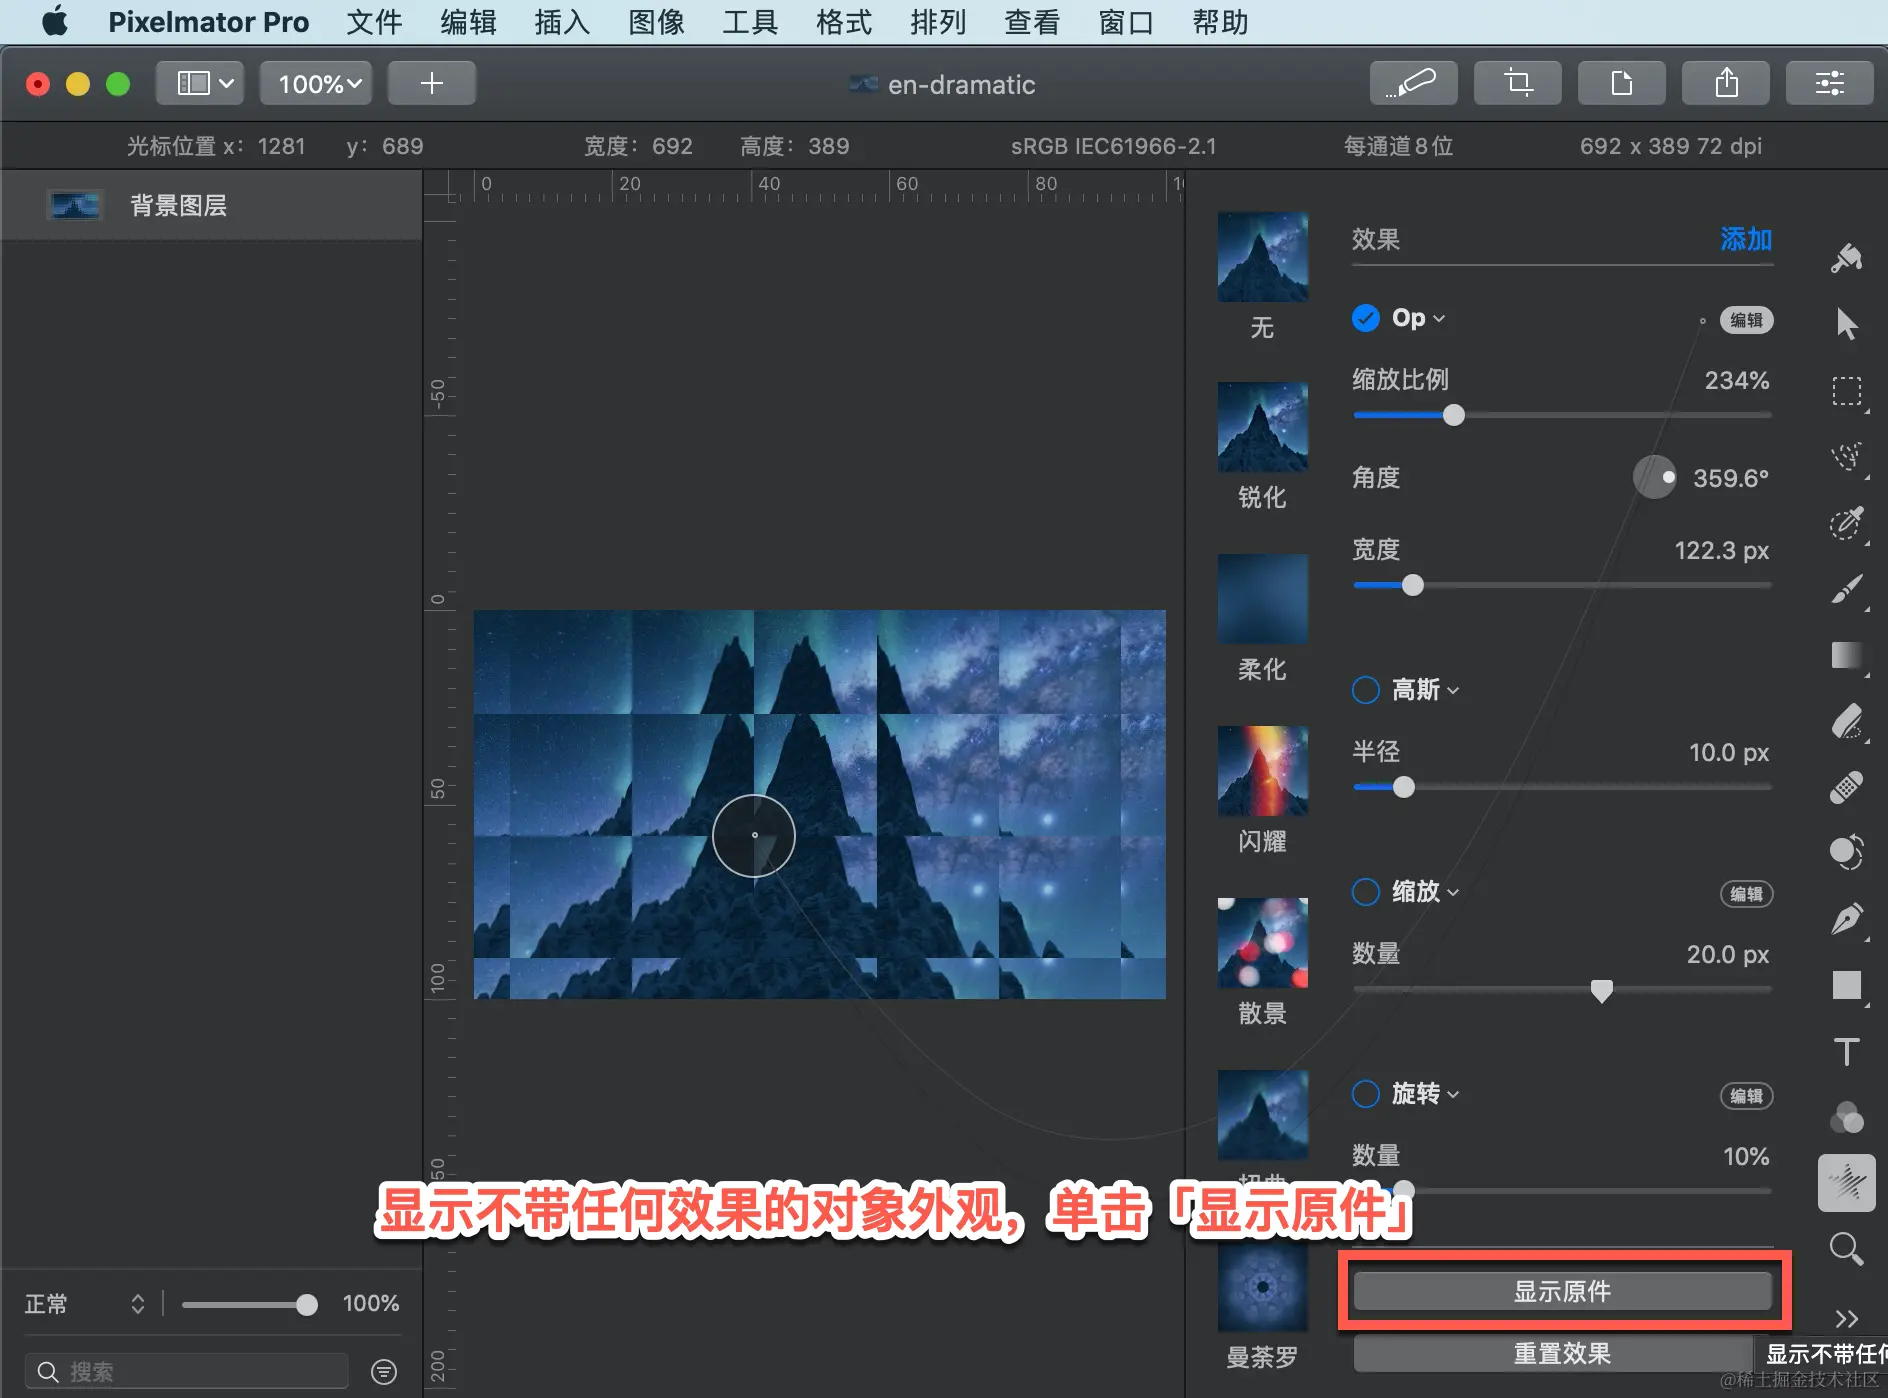Enable the 高斯 effect checkbox
The image size is (1888, 1398).
click(x=1365, y=690)
